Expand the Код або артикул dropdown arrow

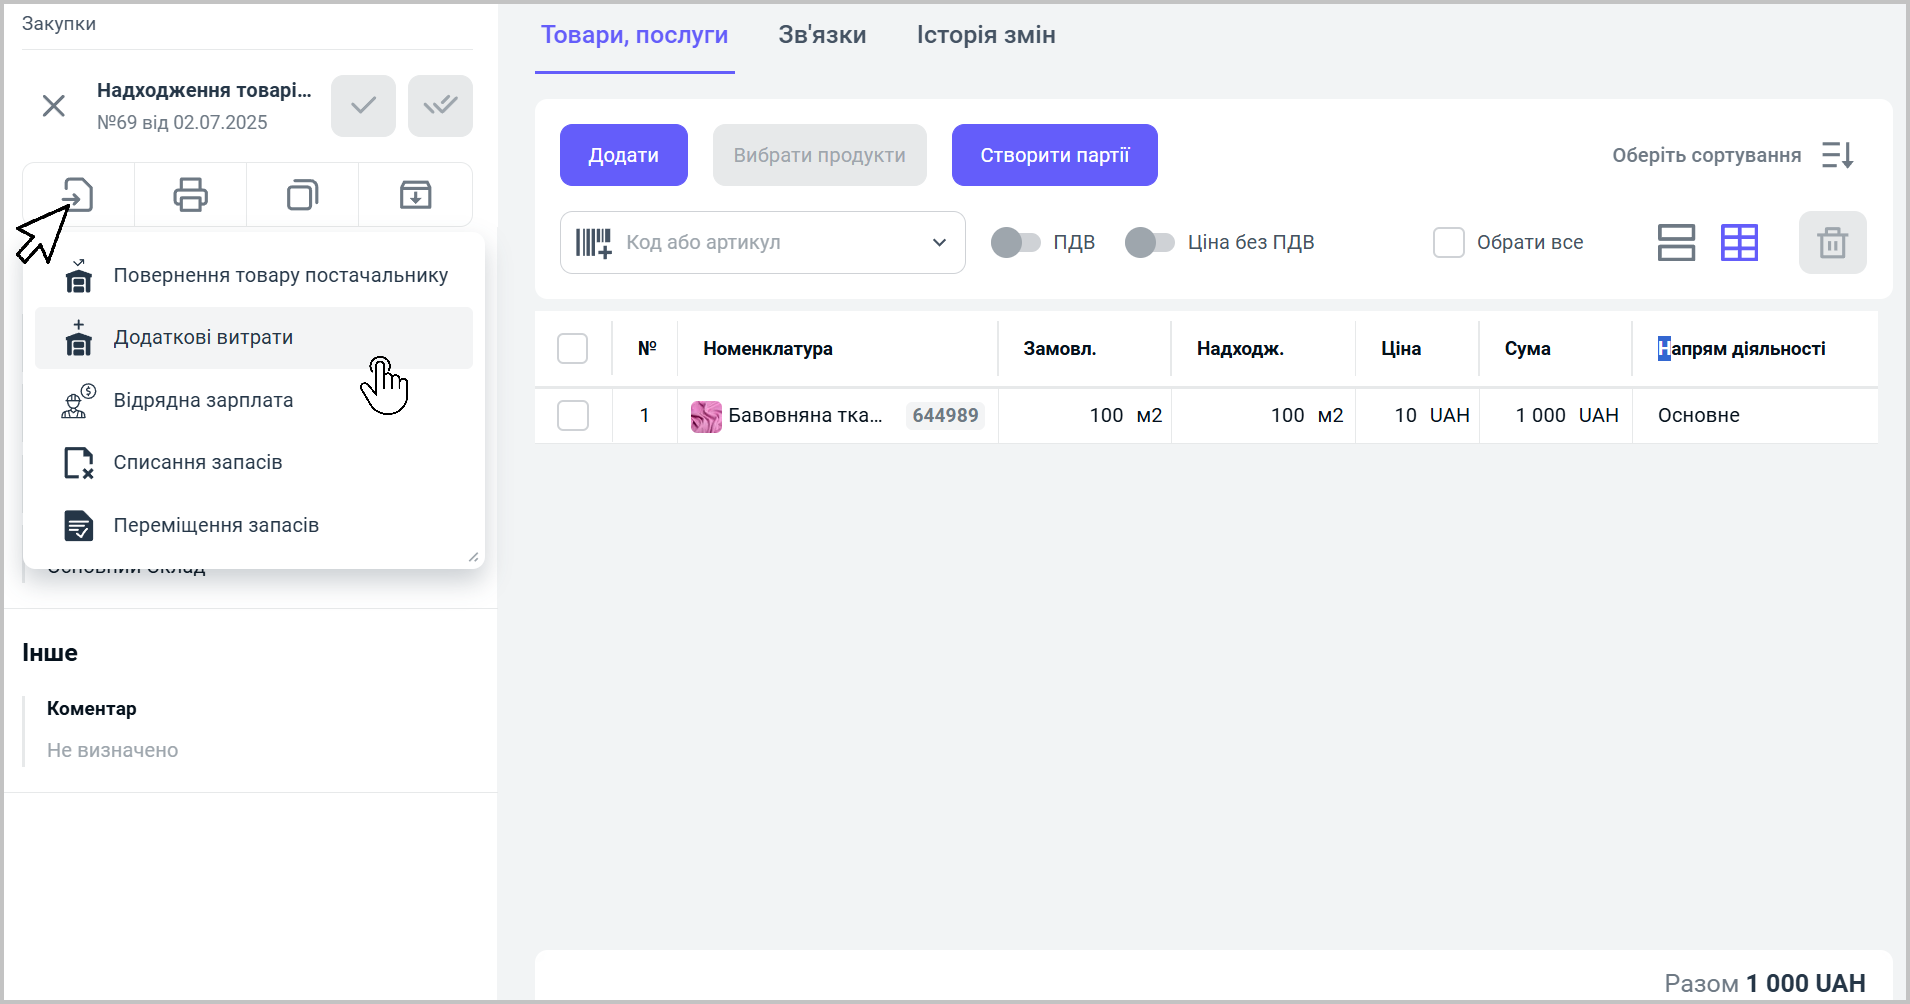coord(939,243)
